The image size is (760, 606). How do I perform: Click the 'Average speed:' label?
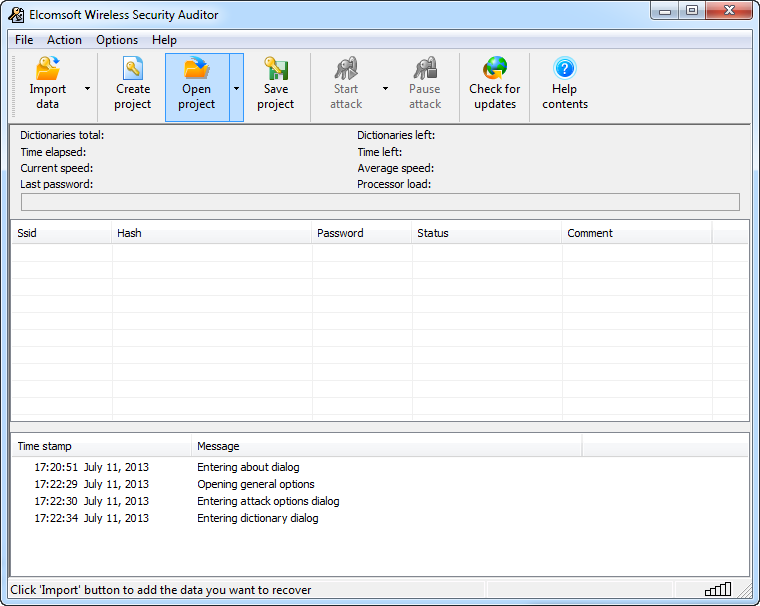396,168
